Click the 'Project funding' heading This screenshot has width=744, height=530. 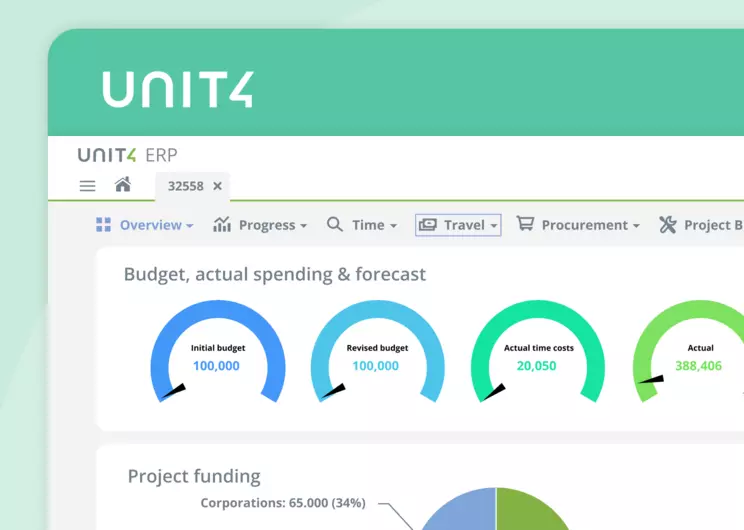[194, 476]
